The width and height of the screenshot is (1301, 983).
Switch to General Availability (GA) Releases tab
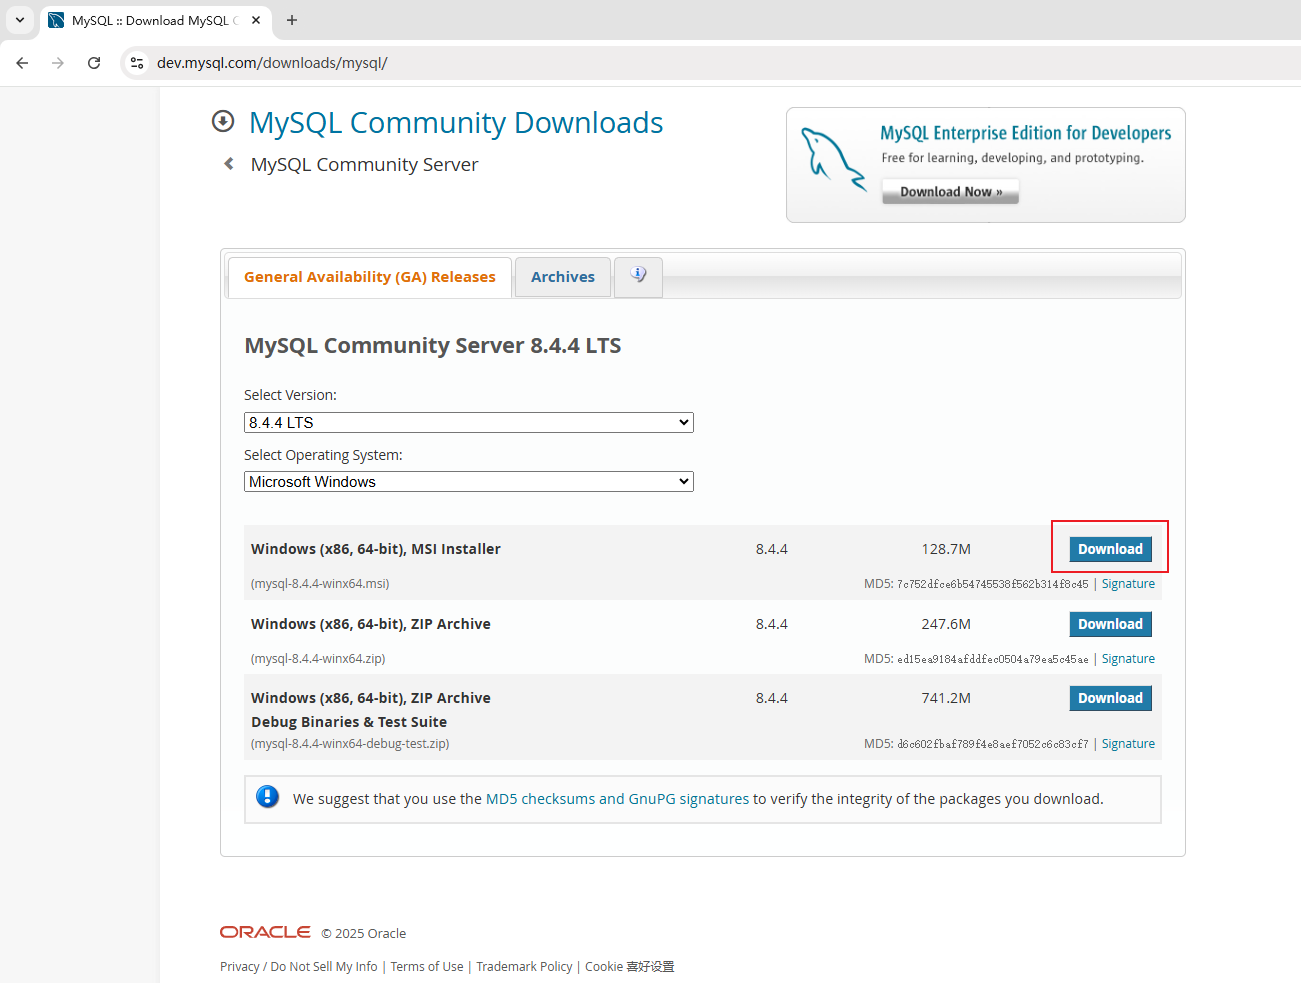pos(370,277)
